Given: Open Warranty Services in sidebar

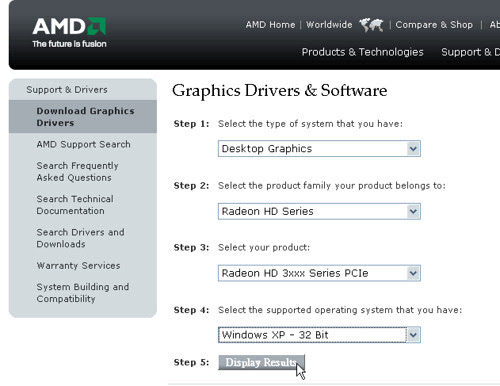Looking at the screenshot, I should [78, 266].
